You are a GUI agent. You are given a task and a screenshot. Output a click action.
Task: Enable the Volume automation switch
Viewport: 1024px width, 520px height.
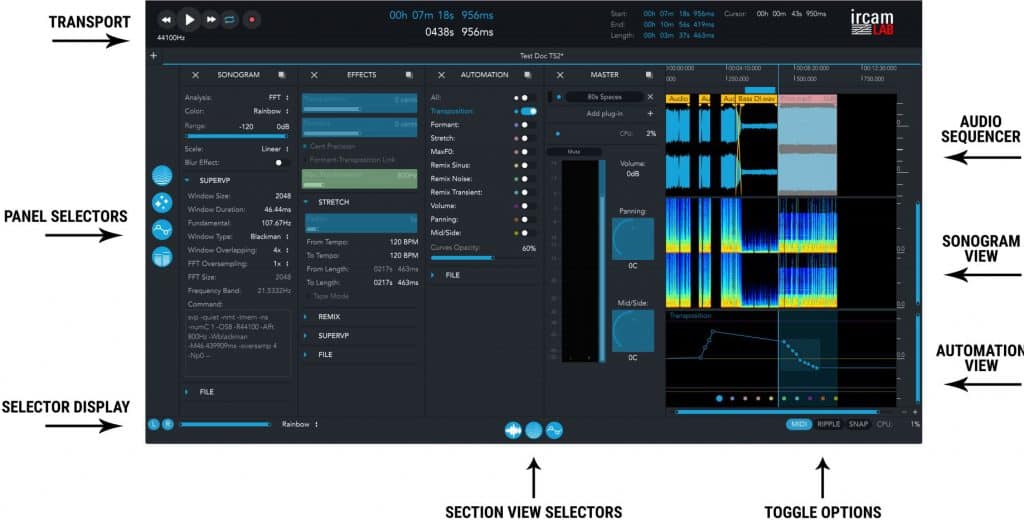pos(528,206)
